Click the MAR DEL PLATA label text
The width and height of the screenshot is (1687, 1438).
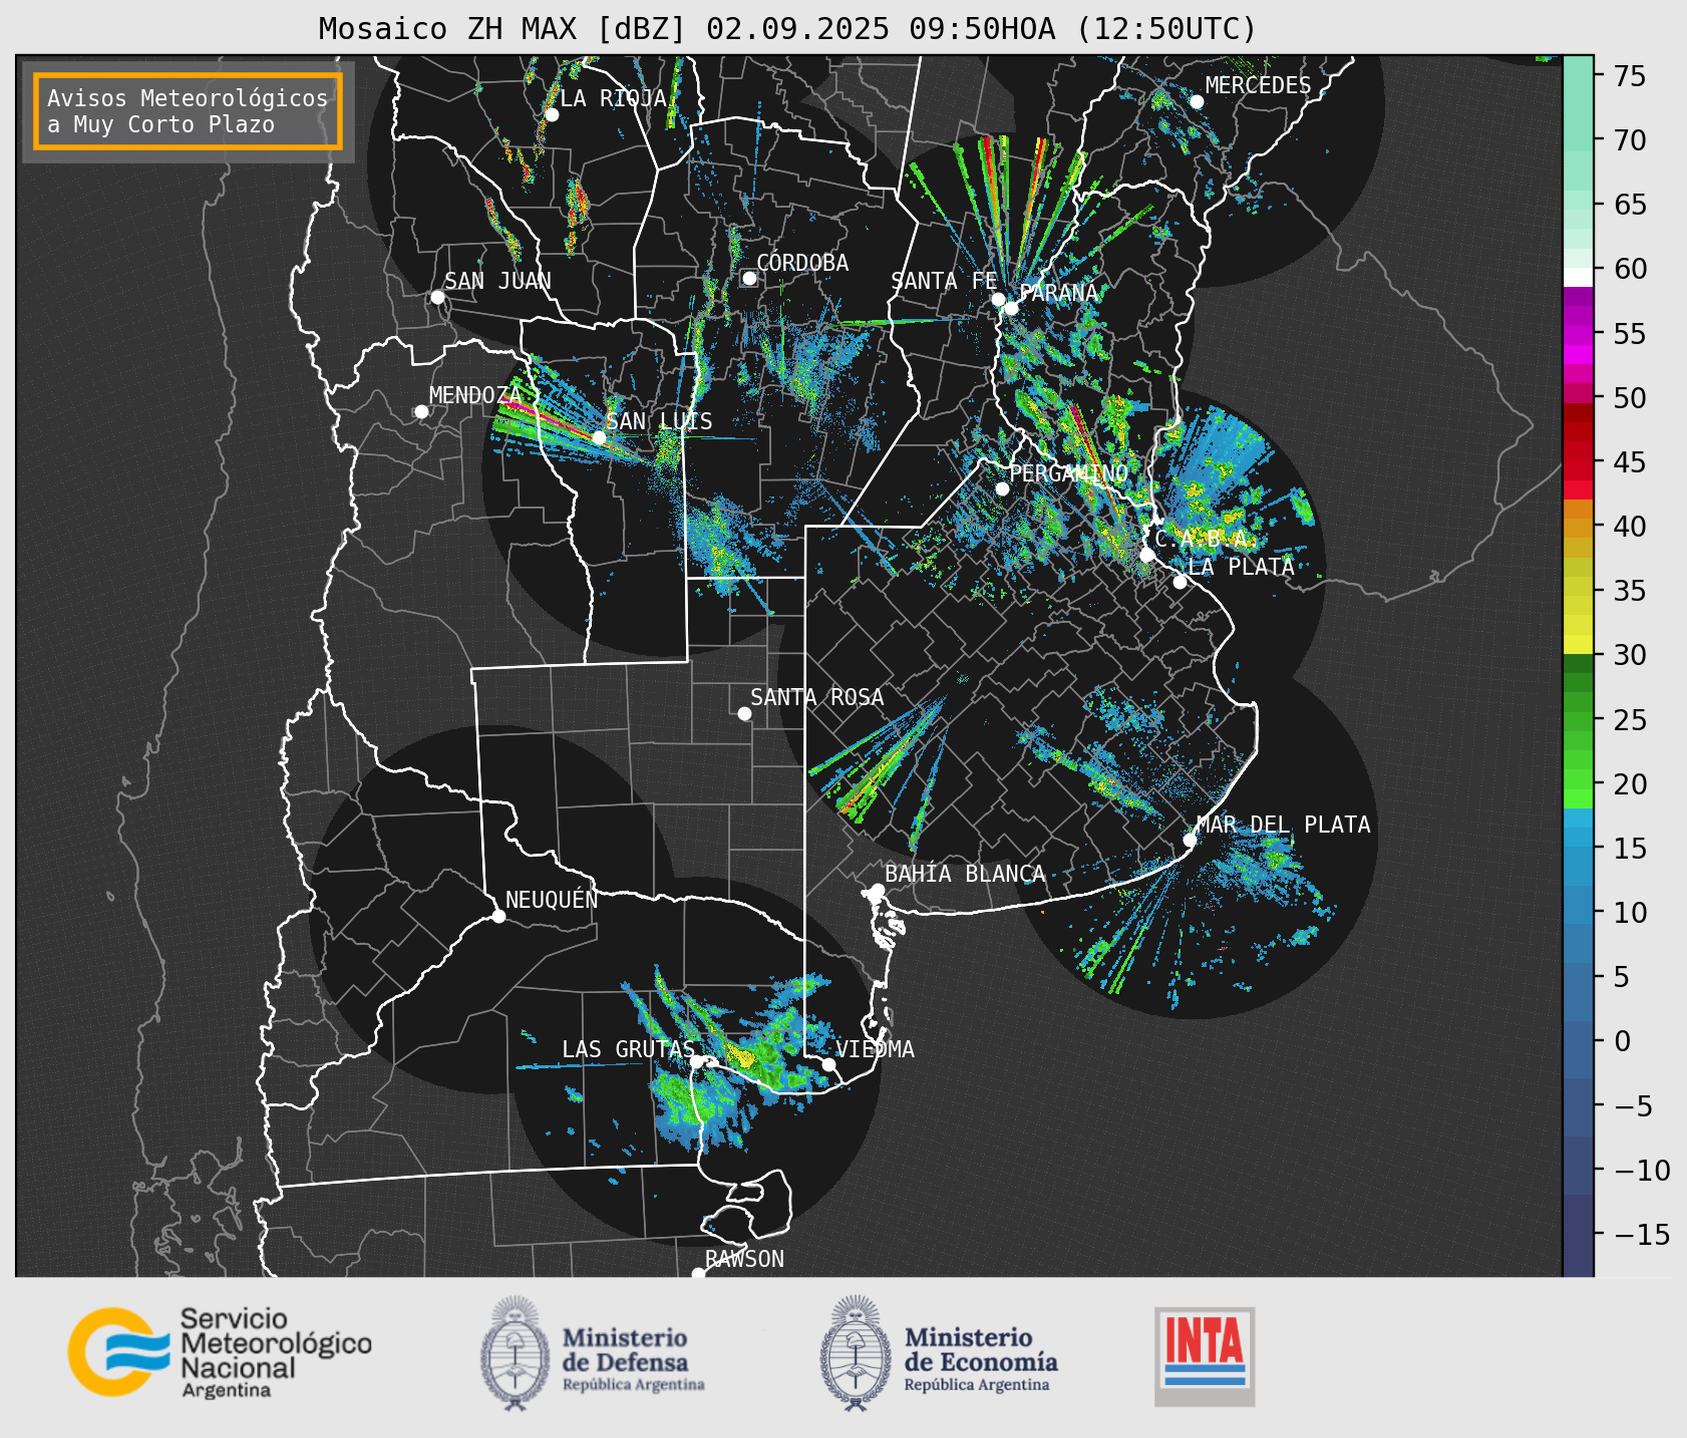click(x=1283, y=825)
